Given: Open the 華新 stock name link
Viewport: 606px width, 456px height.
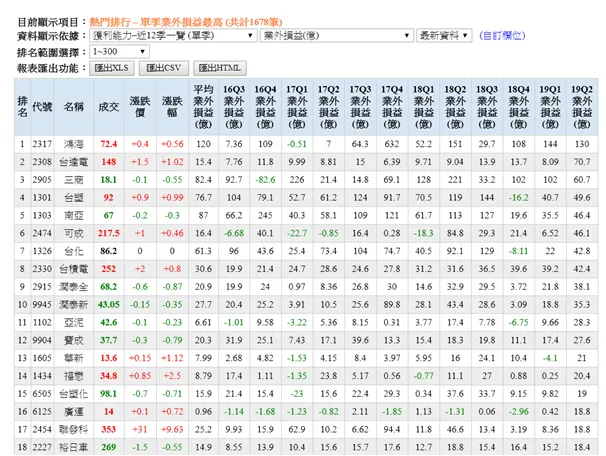Looking at the screenshot, I should tap(73, 358).
